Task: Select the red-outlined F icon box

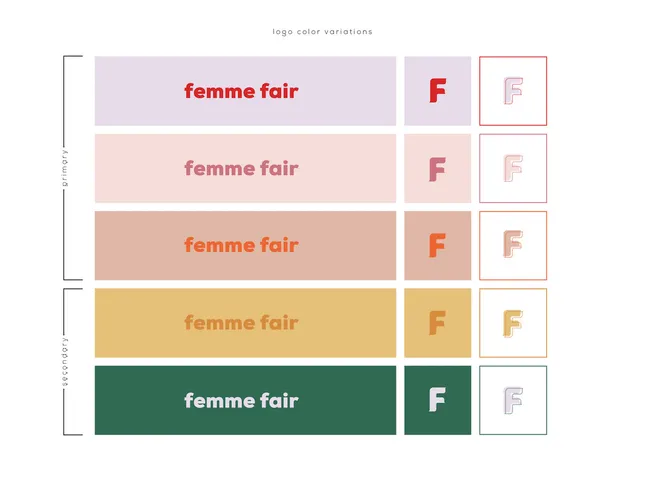Action: (513, 91)
